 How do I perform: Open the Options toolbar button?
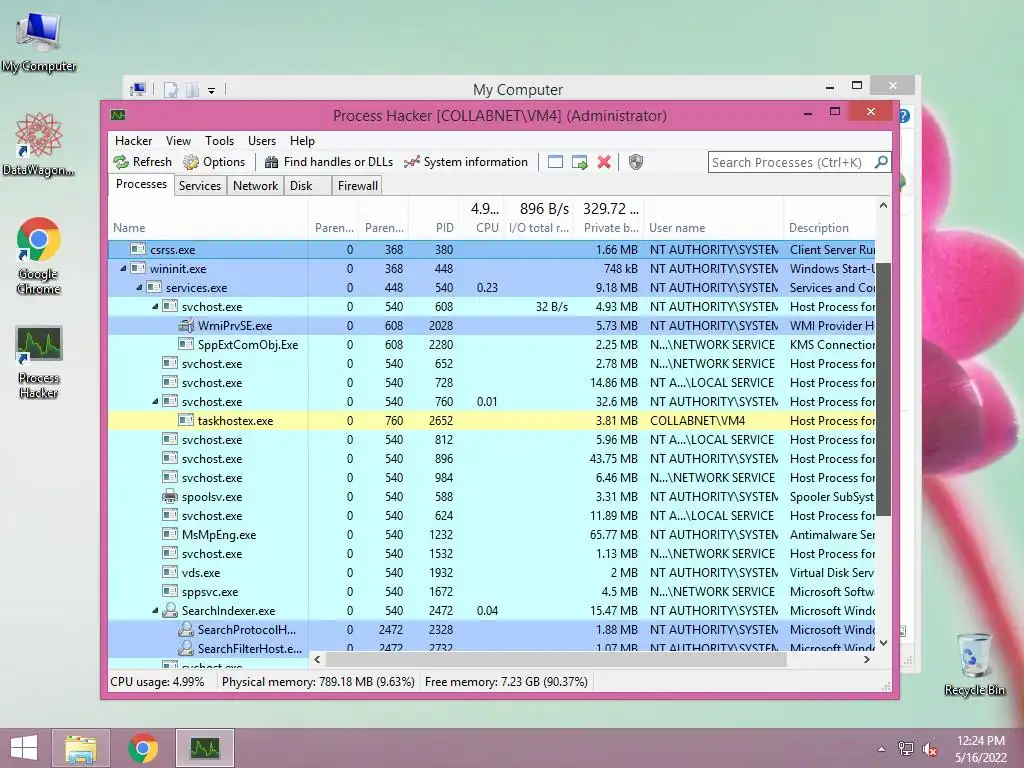(214, 162)
